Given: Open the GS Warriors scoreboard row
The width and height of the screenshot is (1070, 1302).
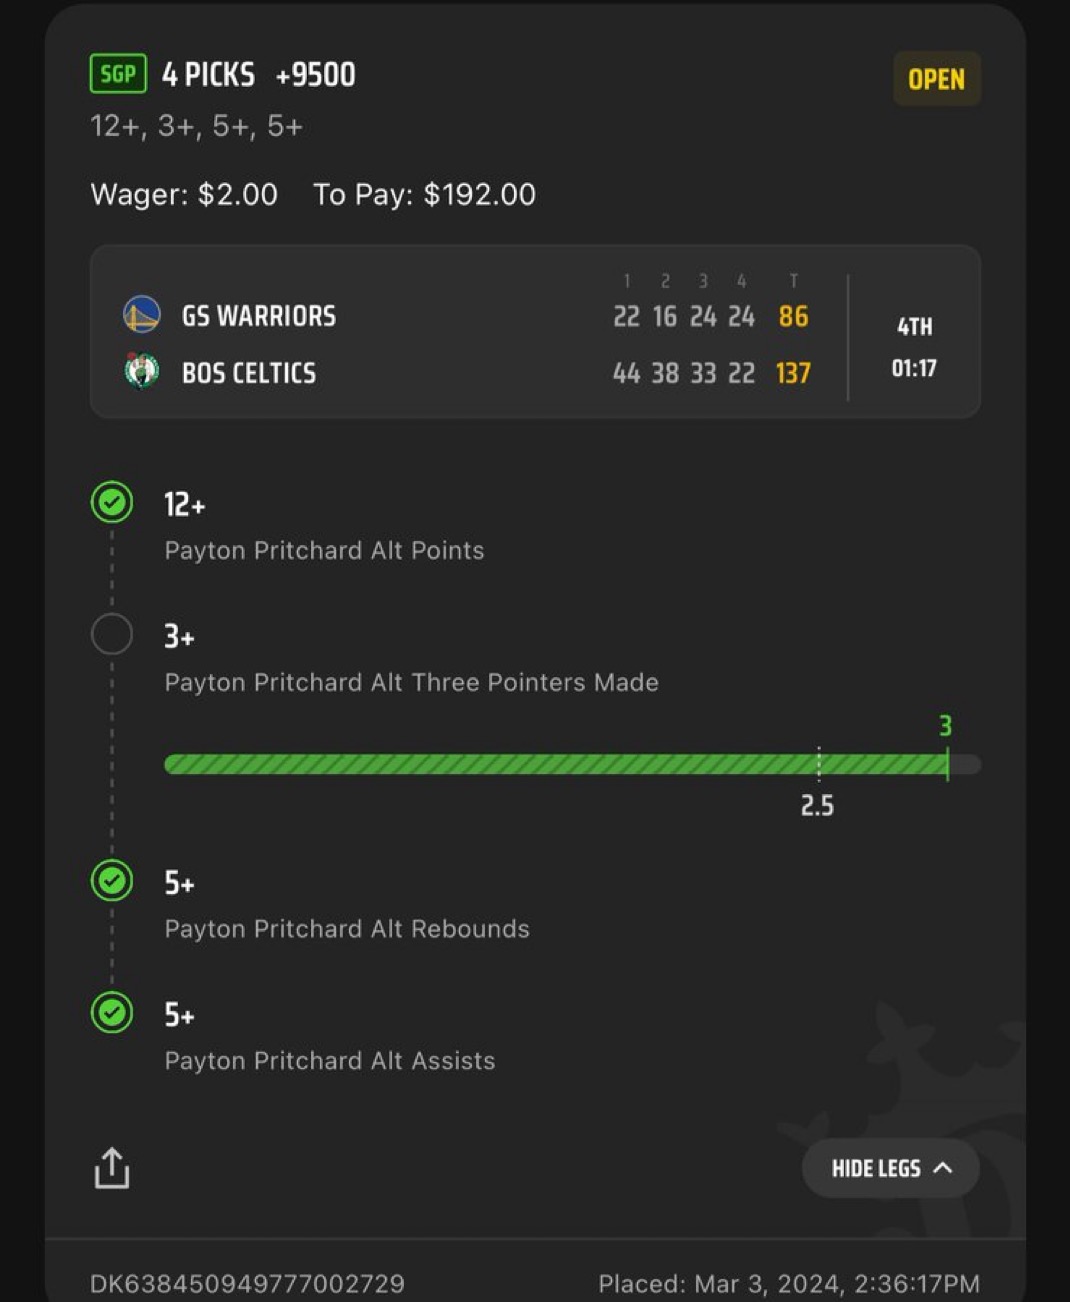Looking at the screenshot, I should pyautogui.click(x=466, y=316).
